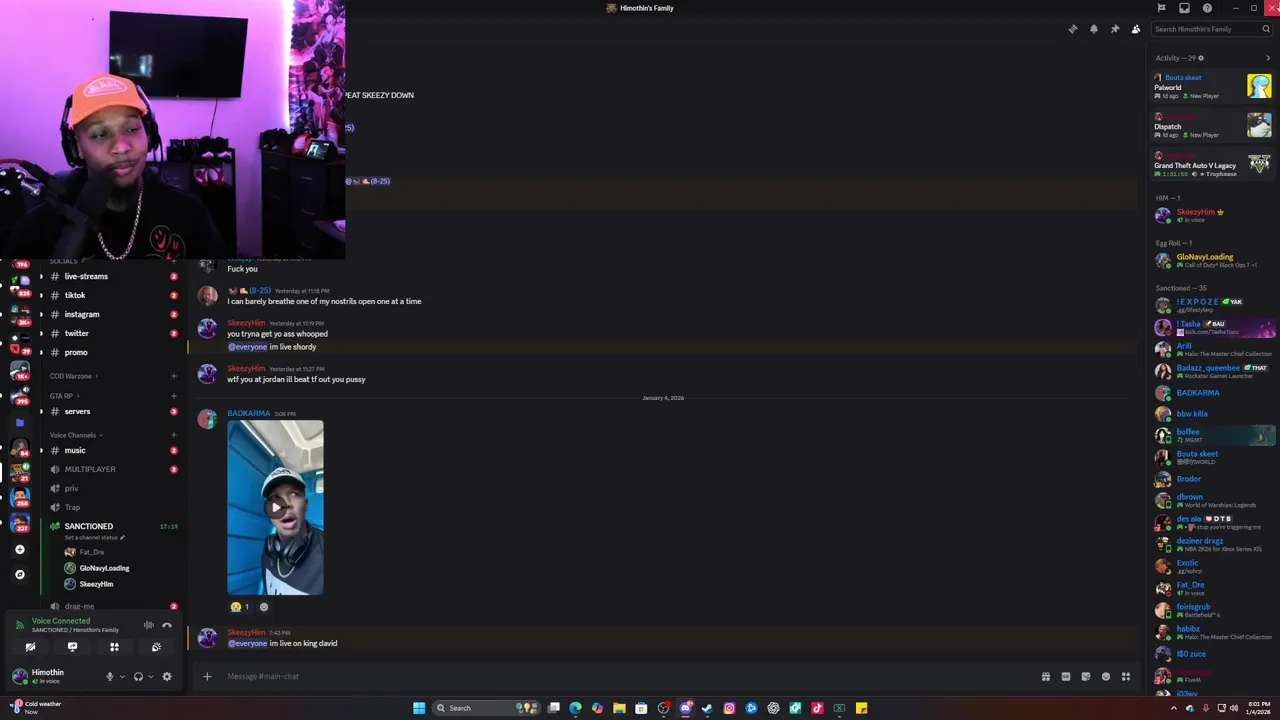Open the twitter channel
Viewport: 1280px width, 720px height.
click(112, 333)
